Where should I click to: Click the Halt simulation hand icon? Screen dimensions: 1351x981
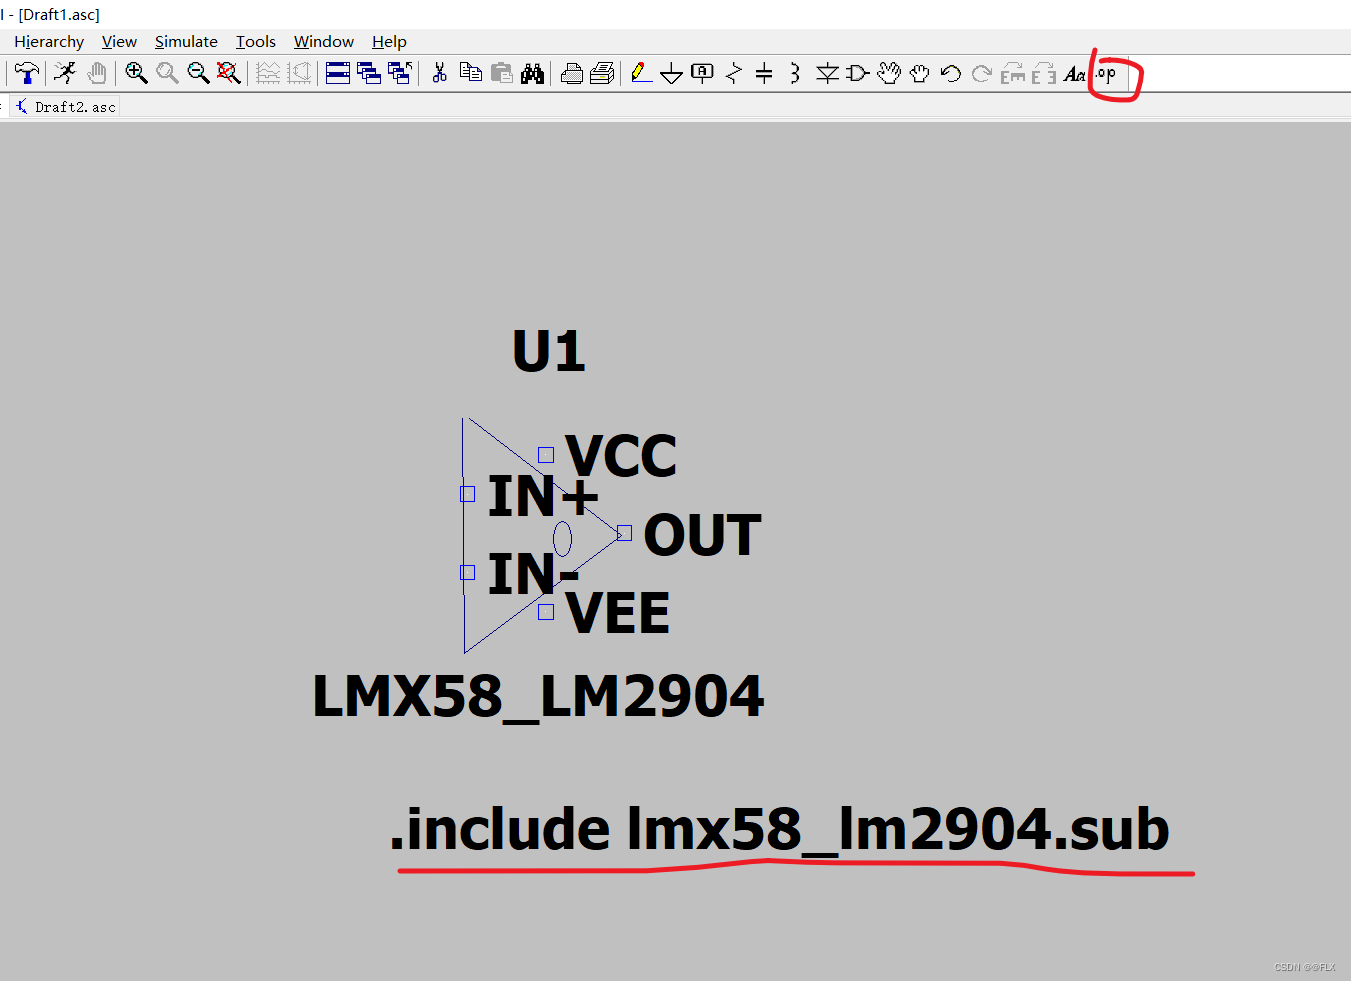click(x=97, y=73)
